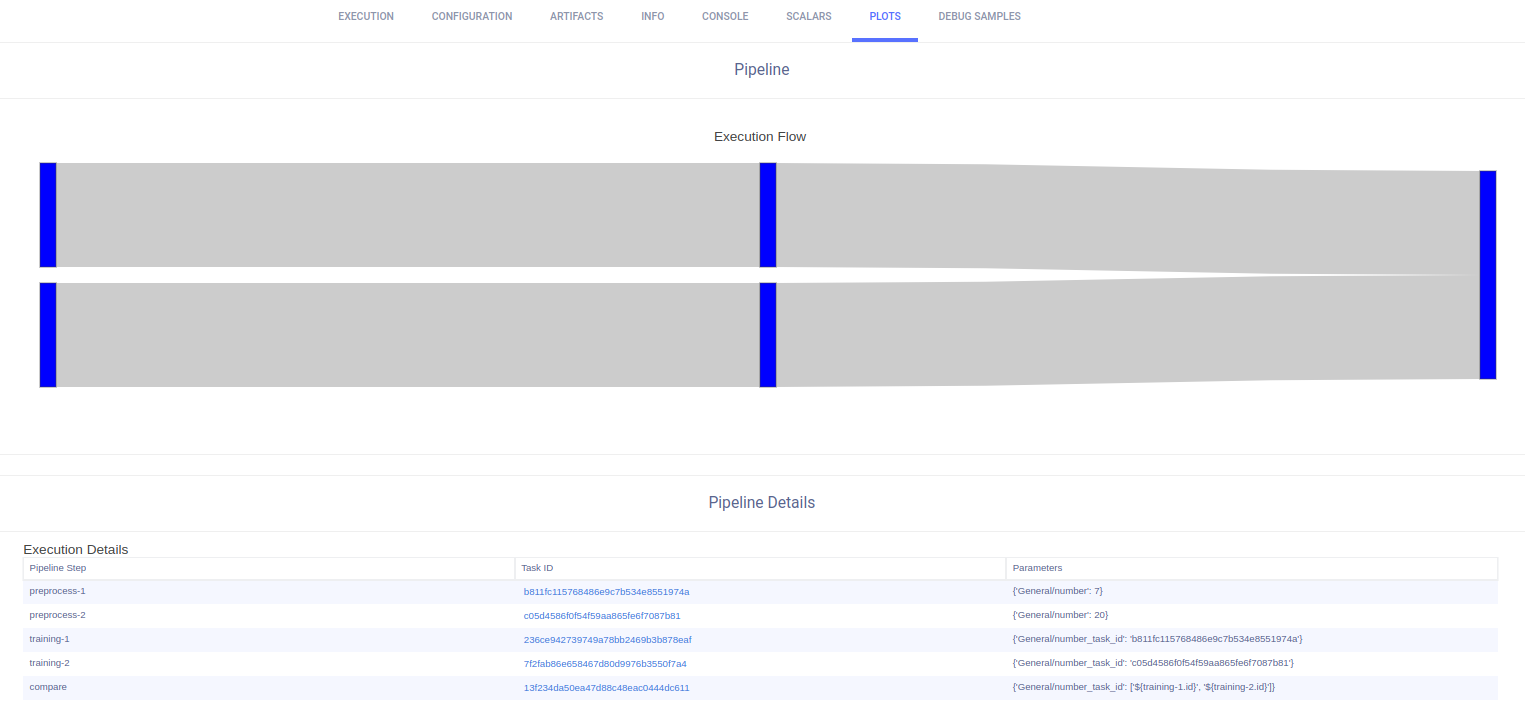Click the gray flow between the upper-left and upper-middle nodes
The image size is (1525, 706).
point(408,215)
